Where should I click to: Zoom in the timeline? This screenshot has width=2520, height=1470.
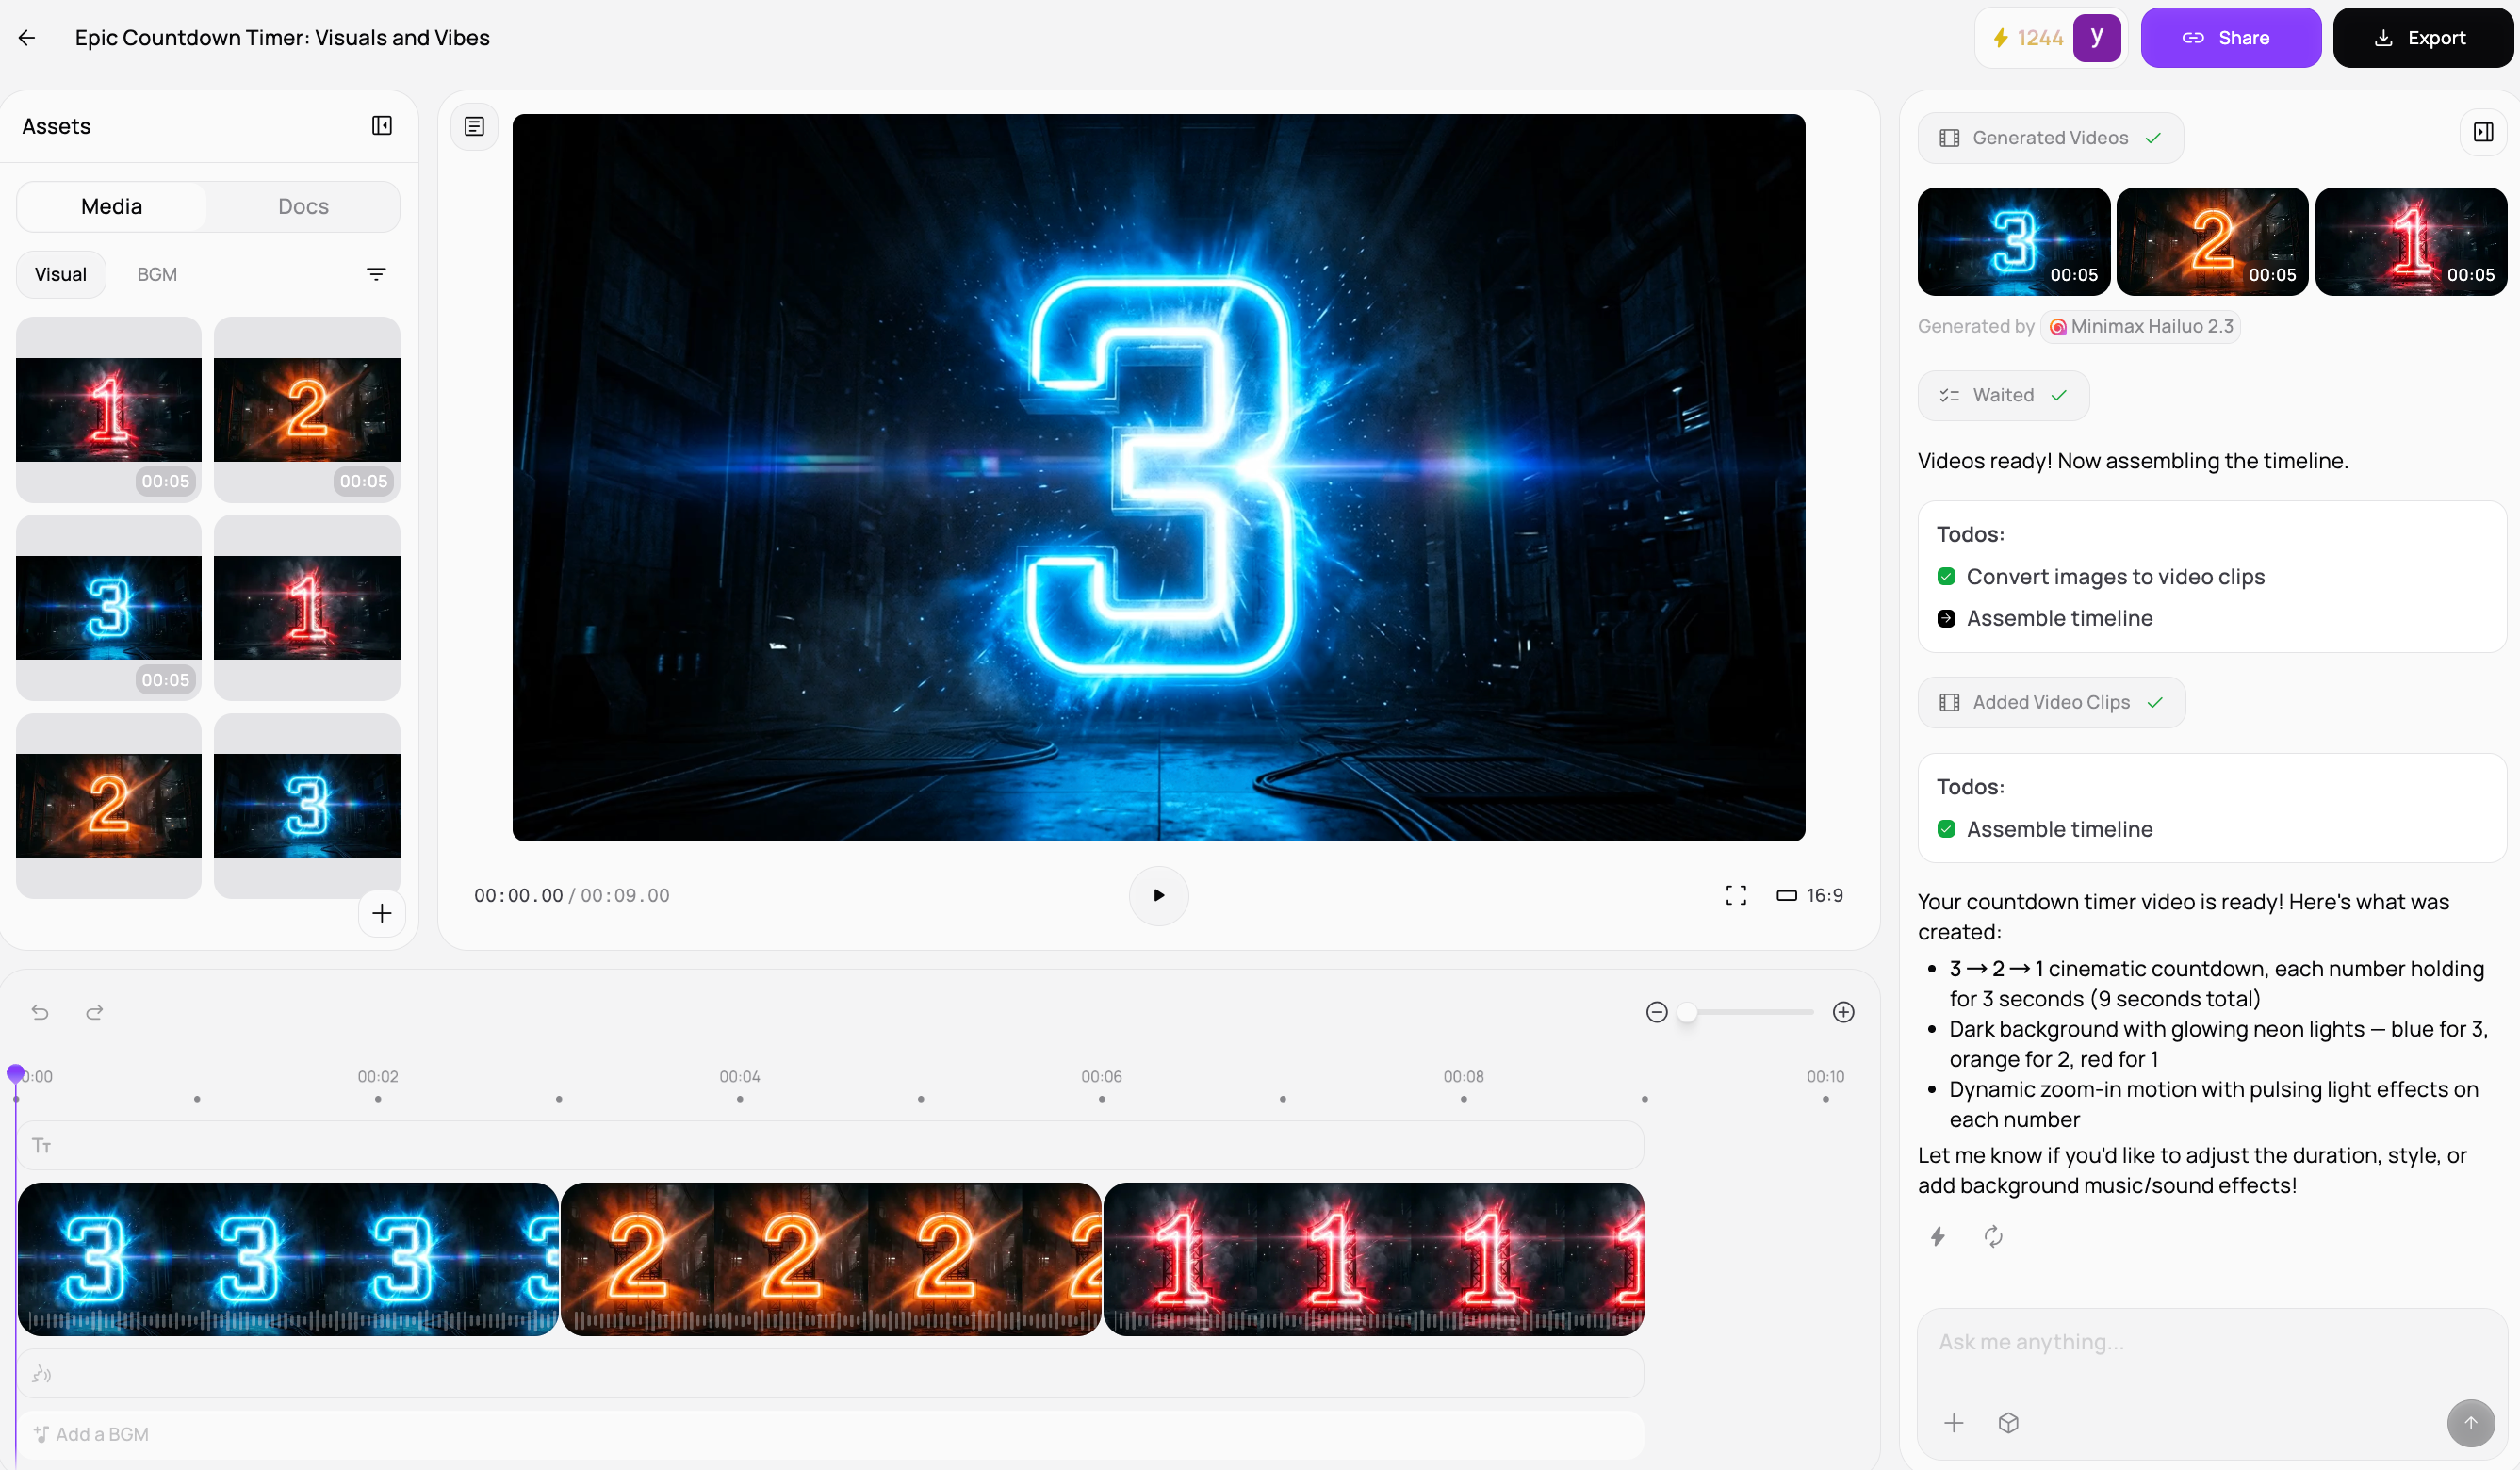[x=1843, y=1012]
